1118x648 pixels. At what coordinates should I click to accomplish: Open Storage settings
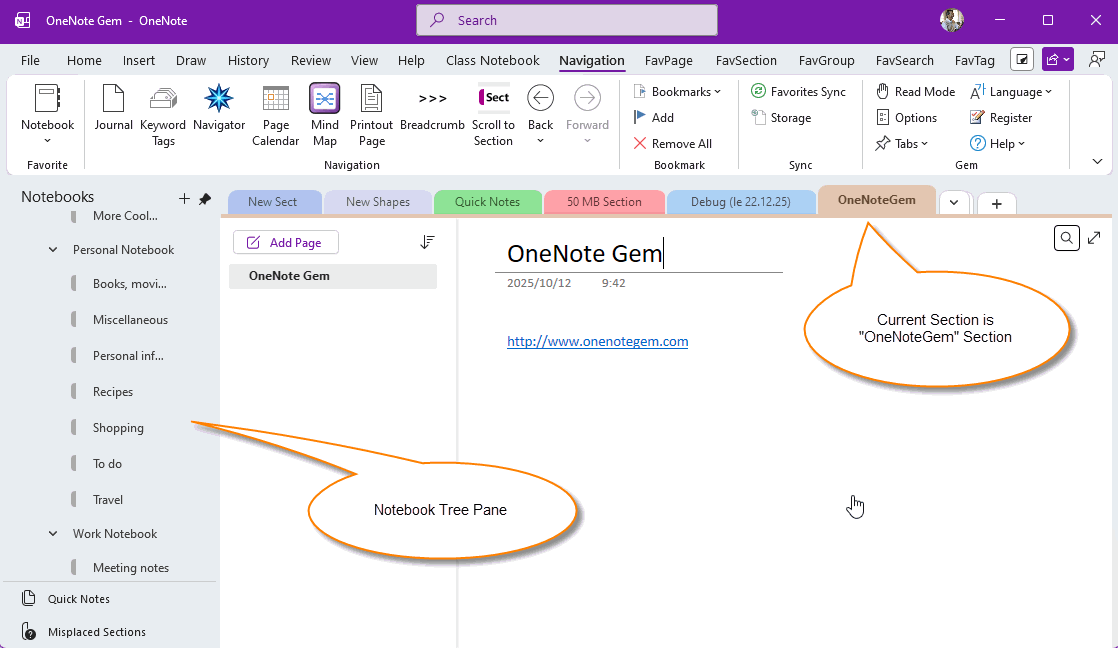[x=781, y=118]
